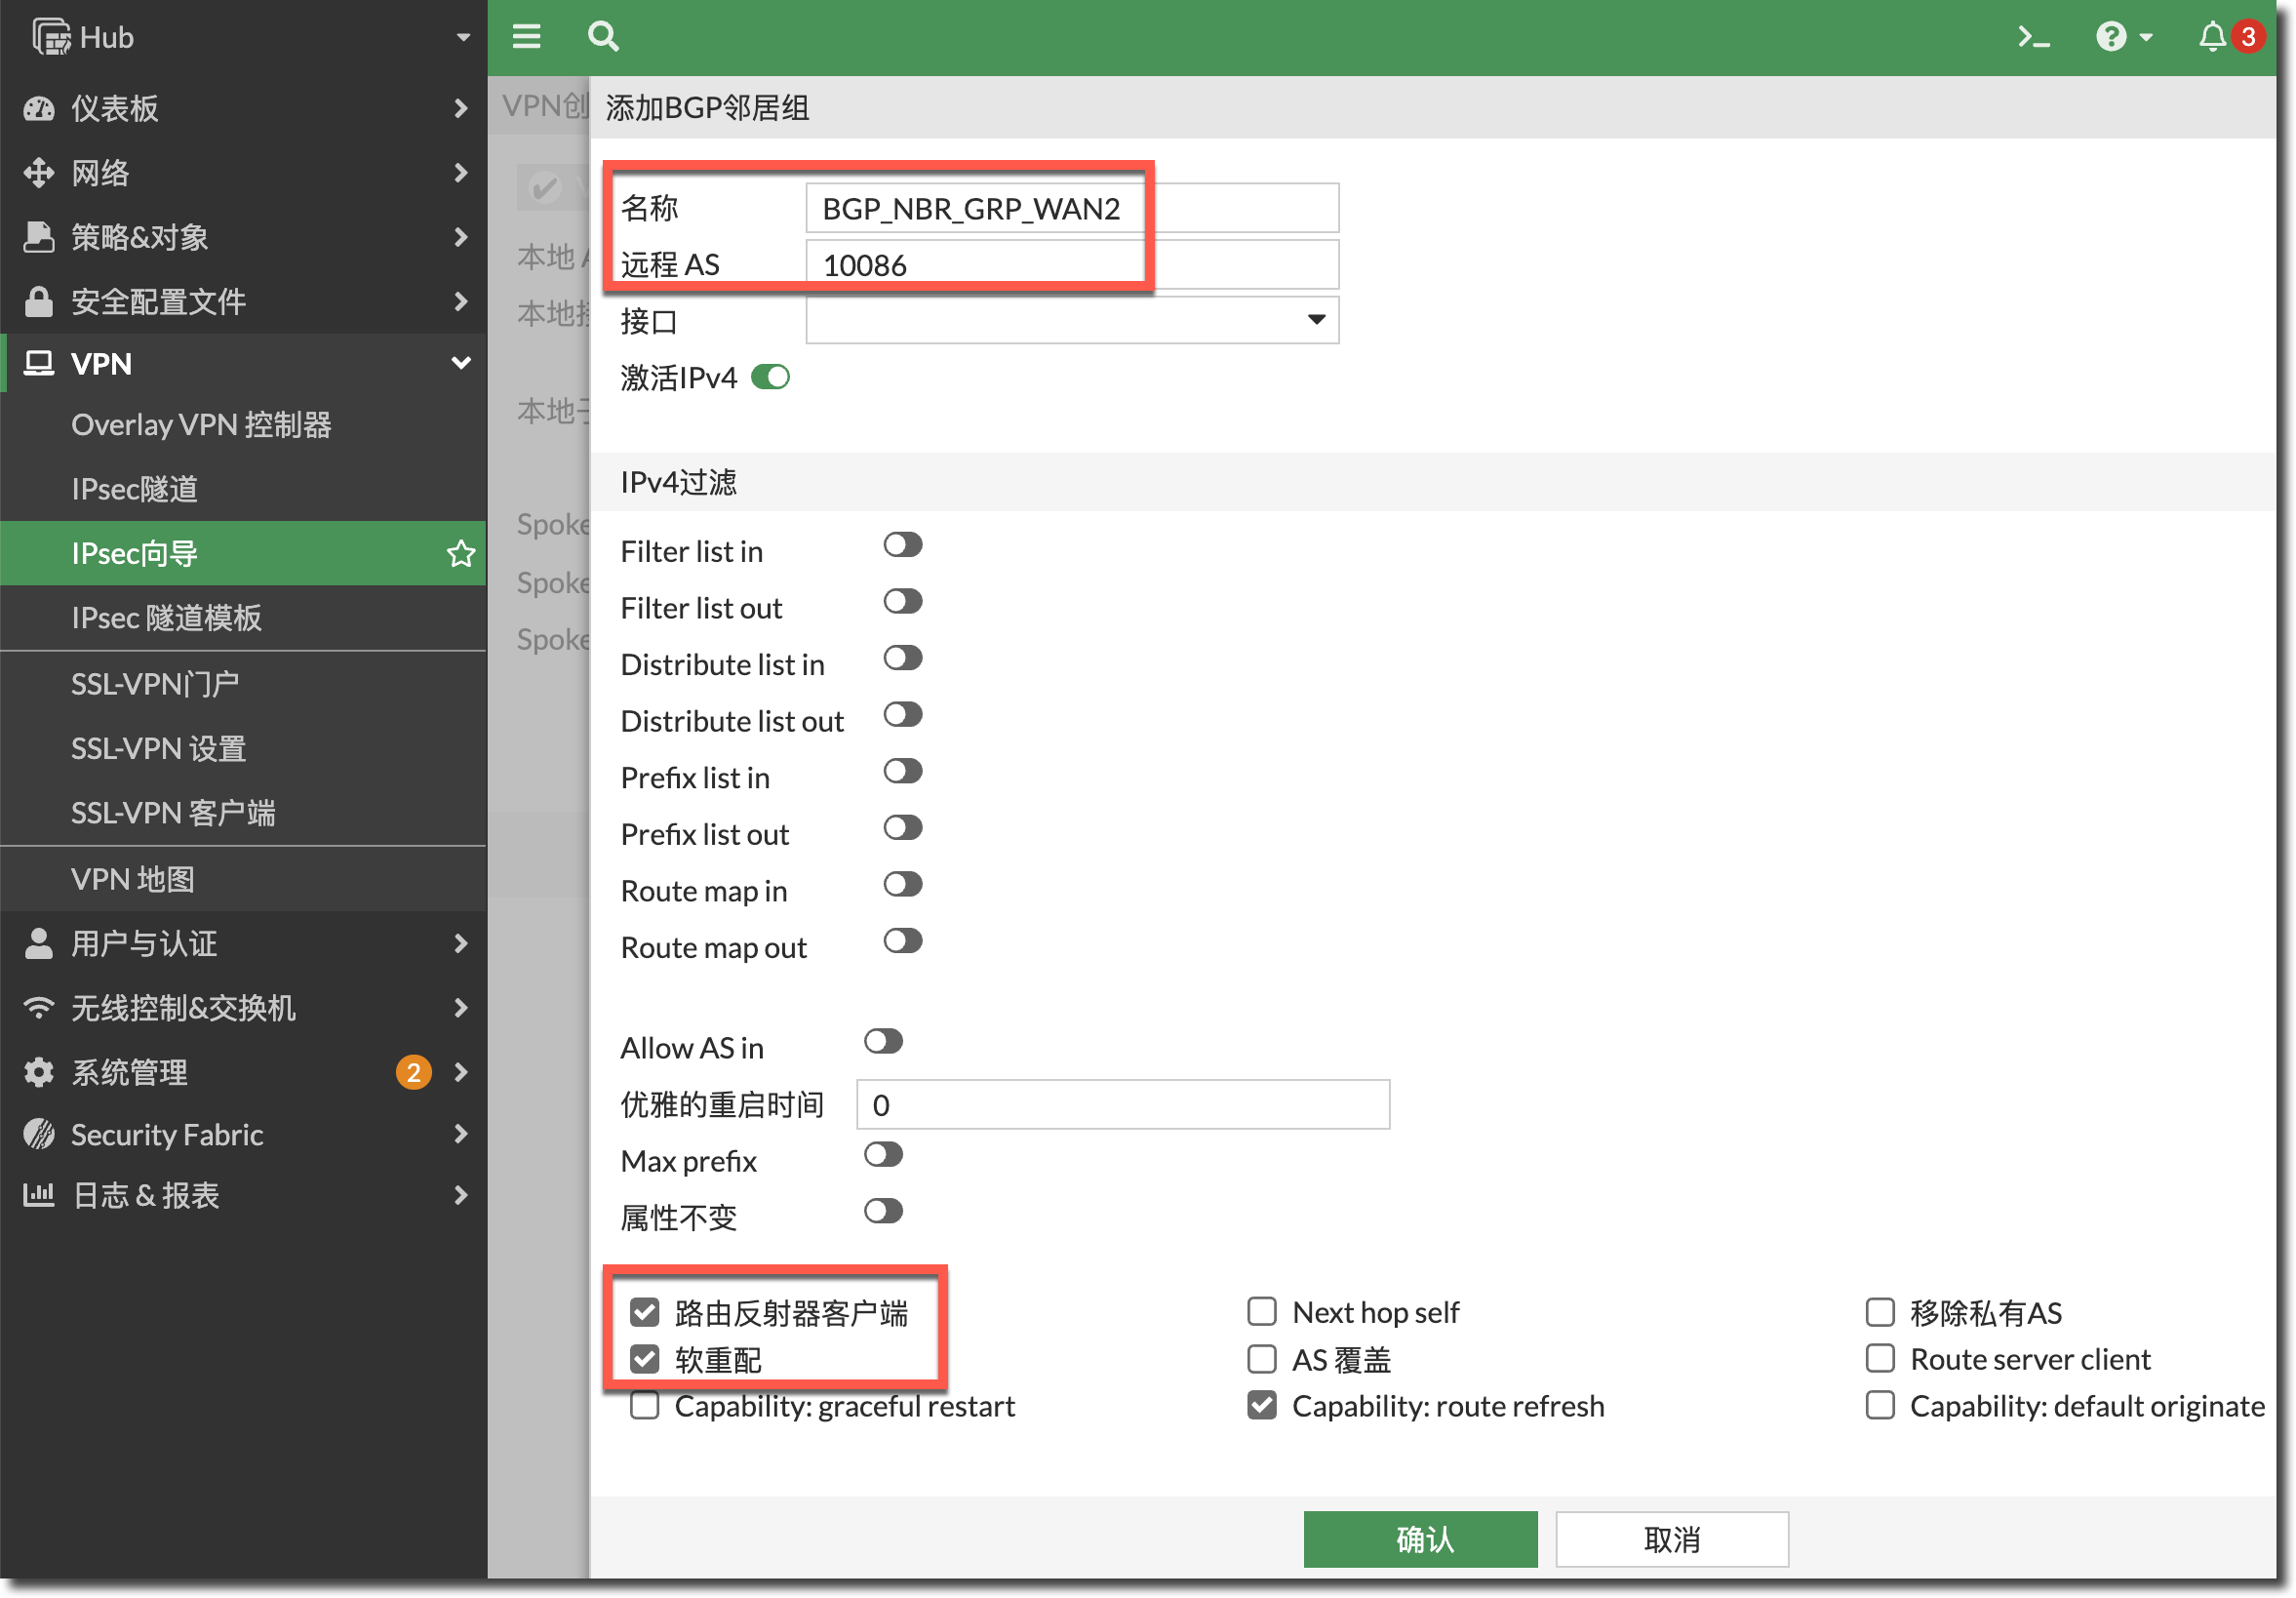Open the 接口 dropdown list
Screen dimensions: 2296x1598
1072,320
